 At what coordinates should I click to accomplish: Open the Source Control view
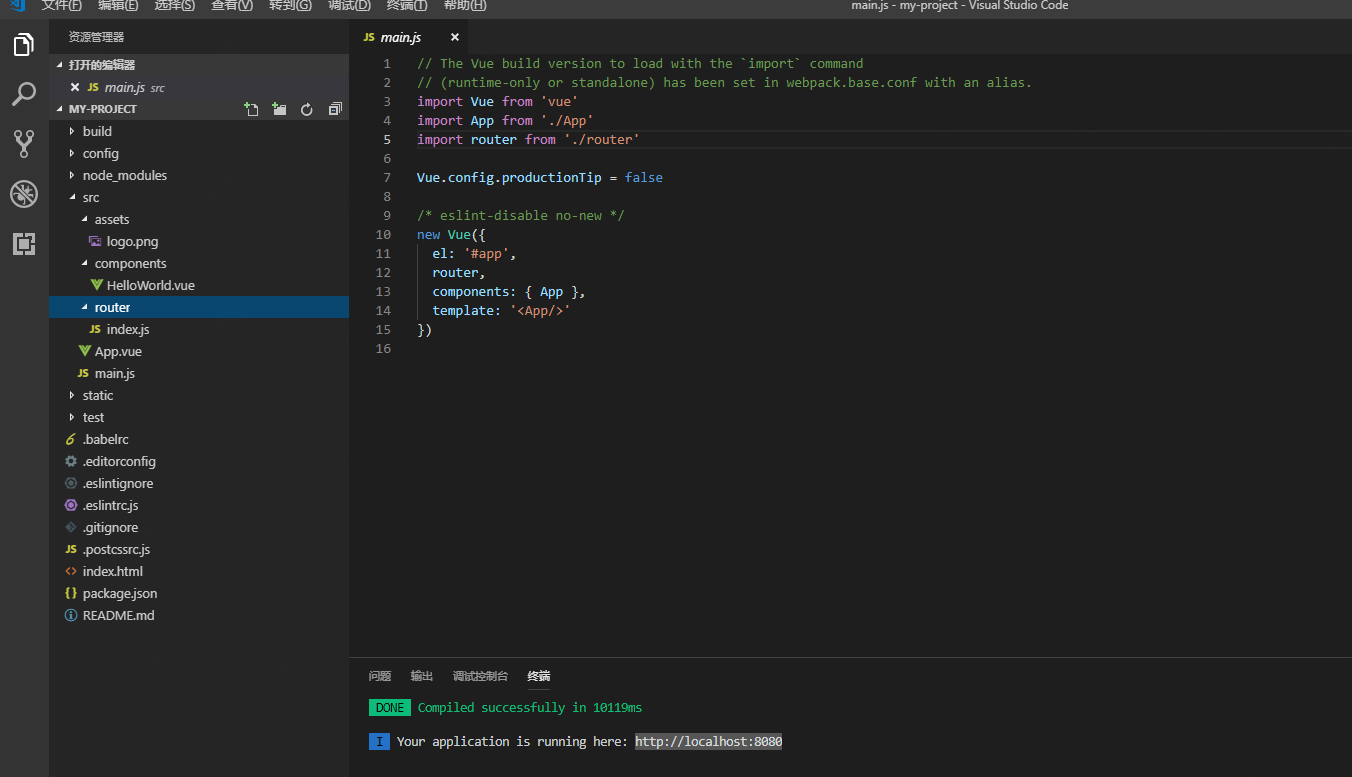click(24, 143)
